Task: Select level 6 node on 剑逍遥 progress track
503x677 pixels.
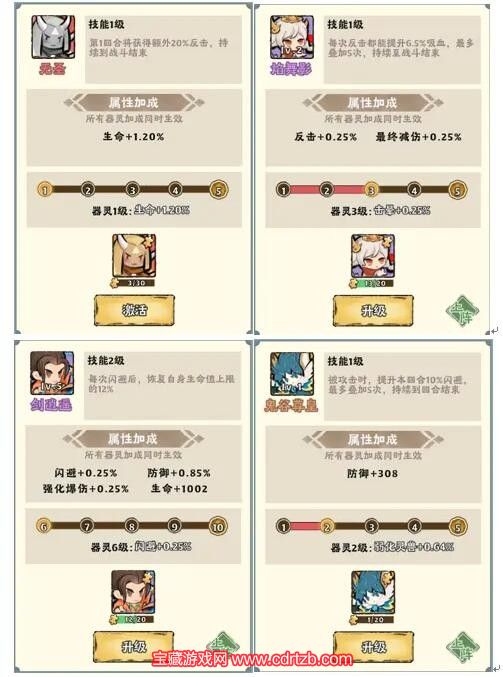Action: point(44,526)
